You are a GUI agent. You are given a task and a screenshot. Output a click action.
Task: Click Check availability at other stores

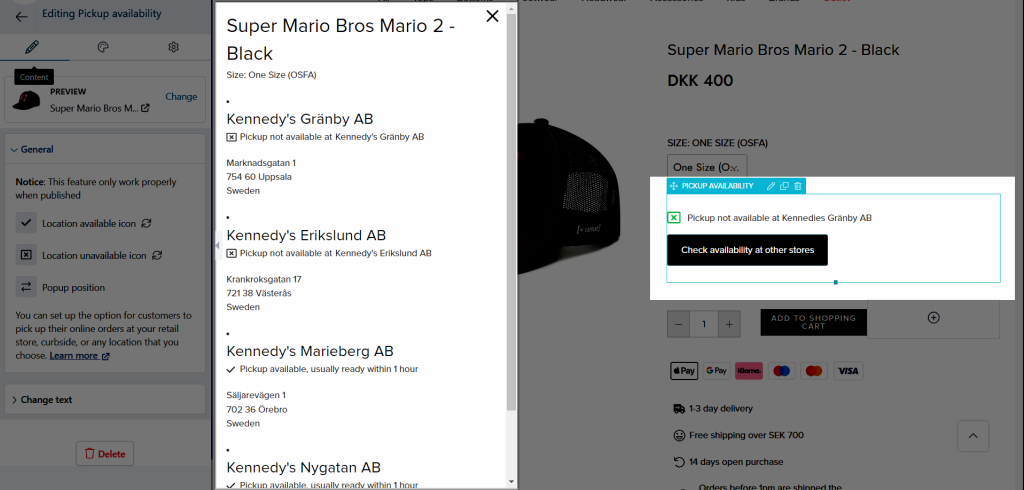click(747, 250)
